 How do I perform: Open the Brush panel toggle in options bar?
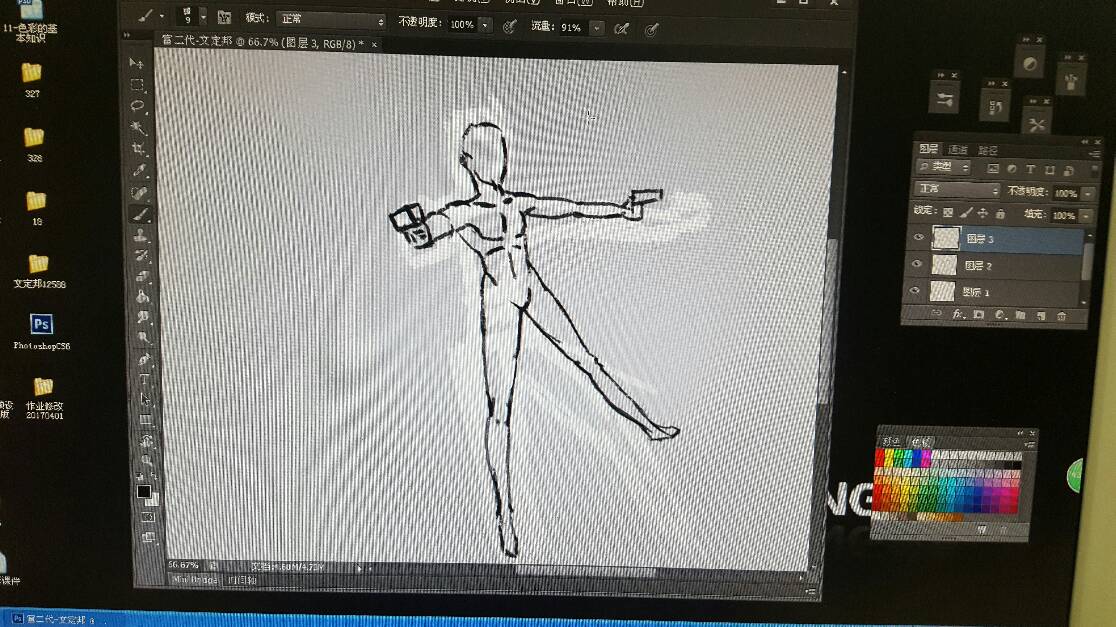click(x=224, y=18)
